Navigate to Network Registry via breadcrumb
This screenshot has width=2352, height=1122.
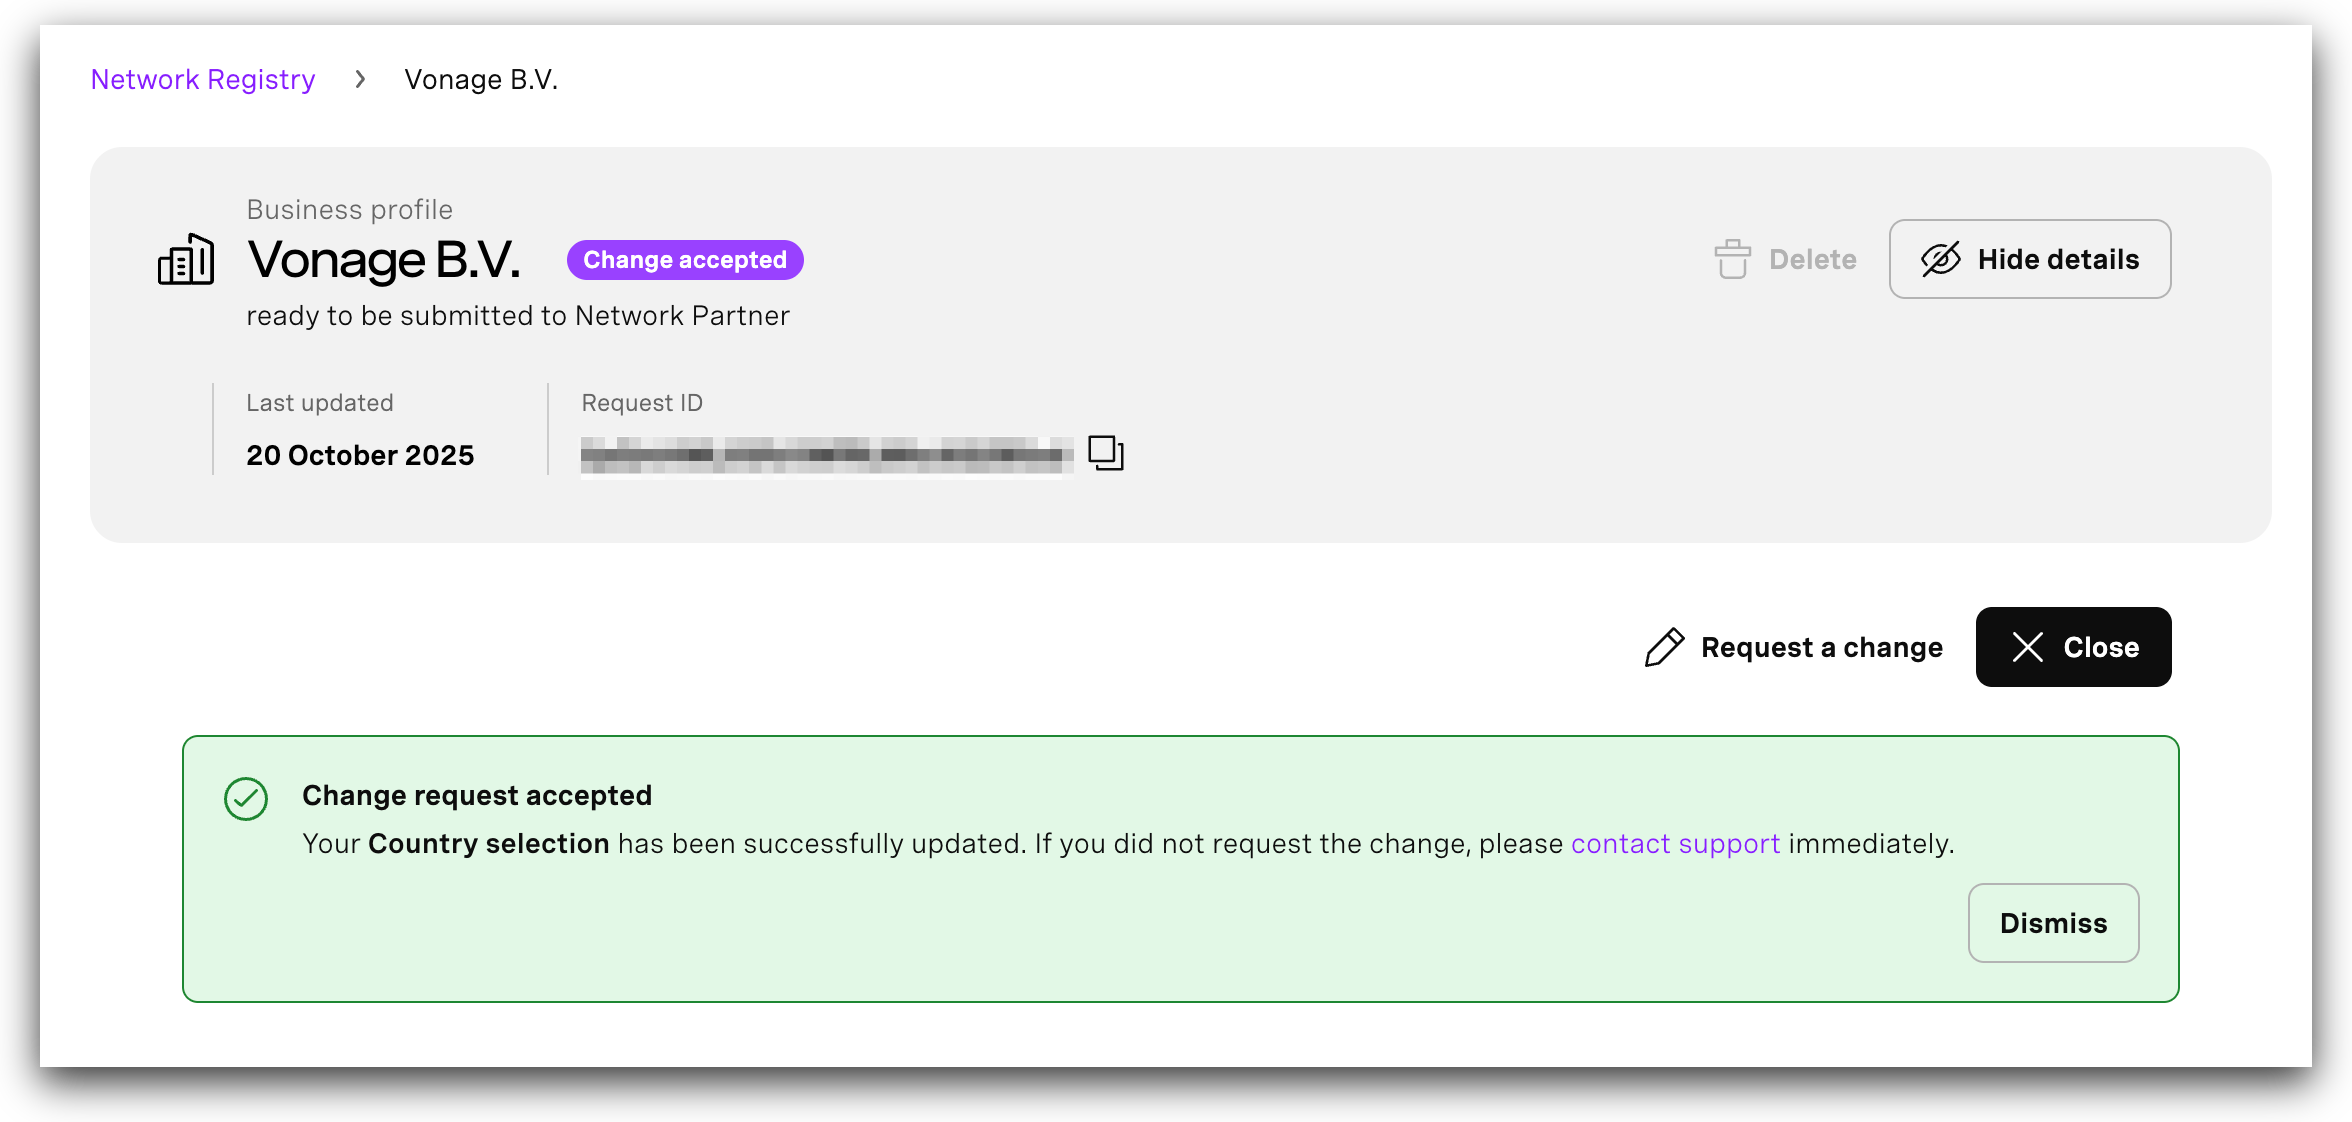pos(202,79)
